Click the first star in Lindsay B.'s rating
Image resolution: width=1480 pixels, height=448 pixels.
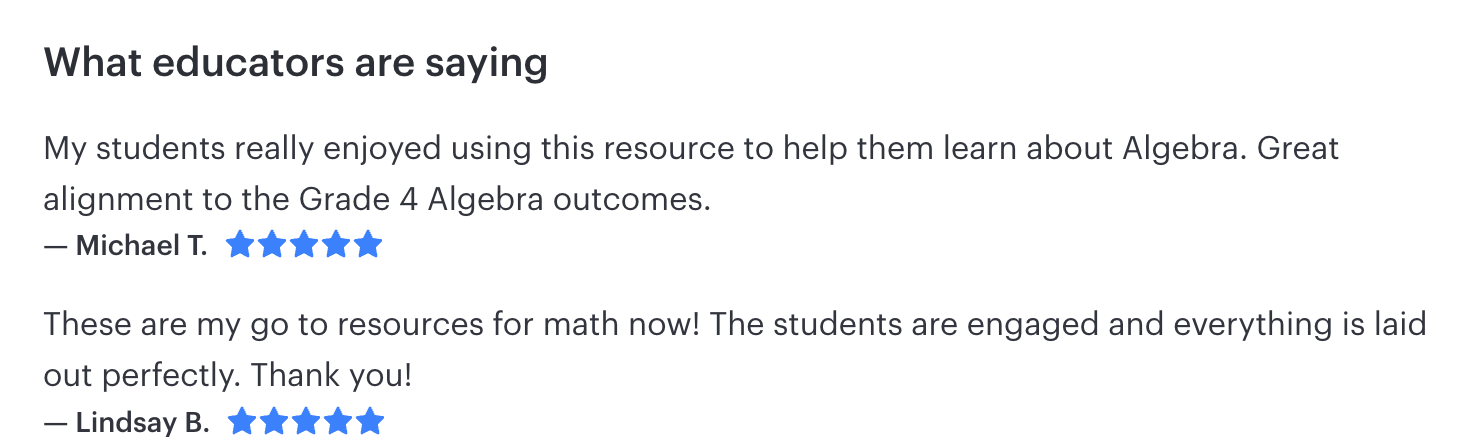point(242,422)
